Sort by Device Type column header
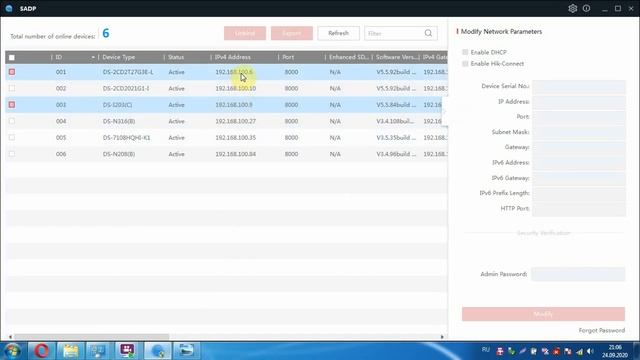640x360 pixels. tap(118, 57)
